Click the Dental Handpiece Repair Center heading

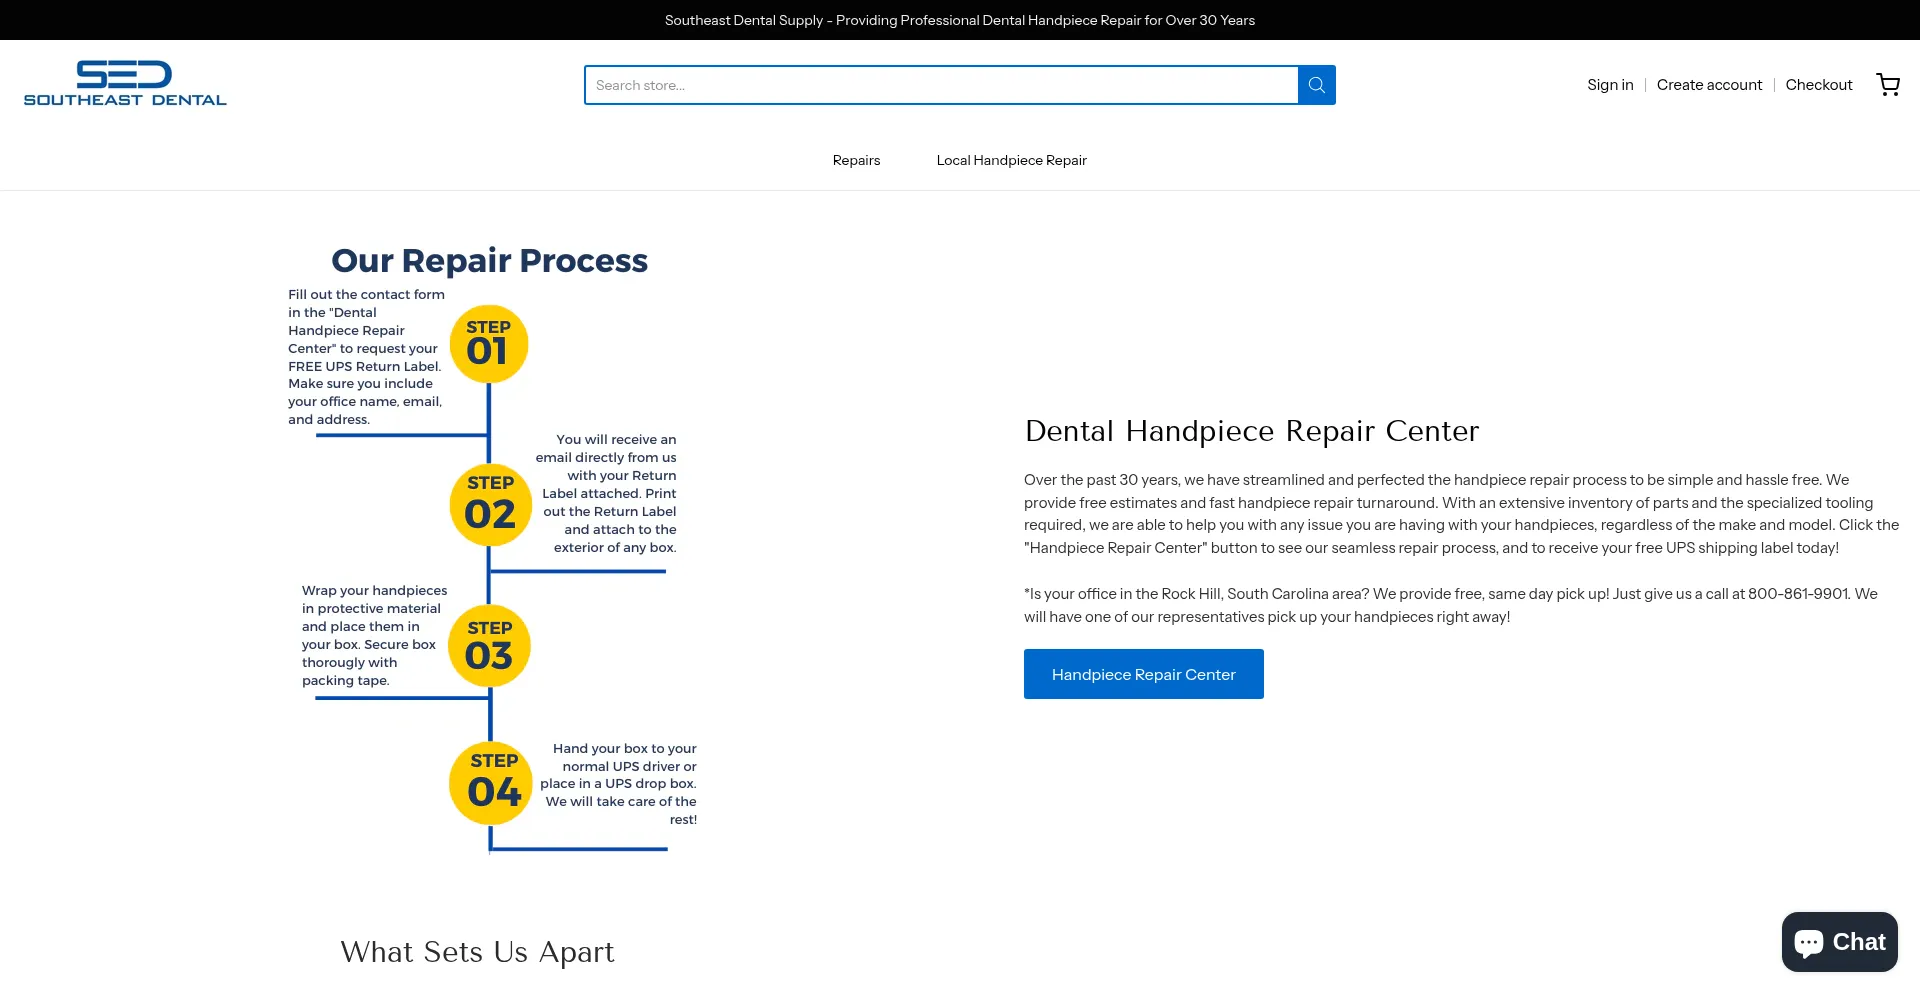coord(1251,431)
